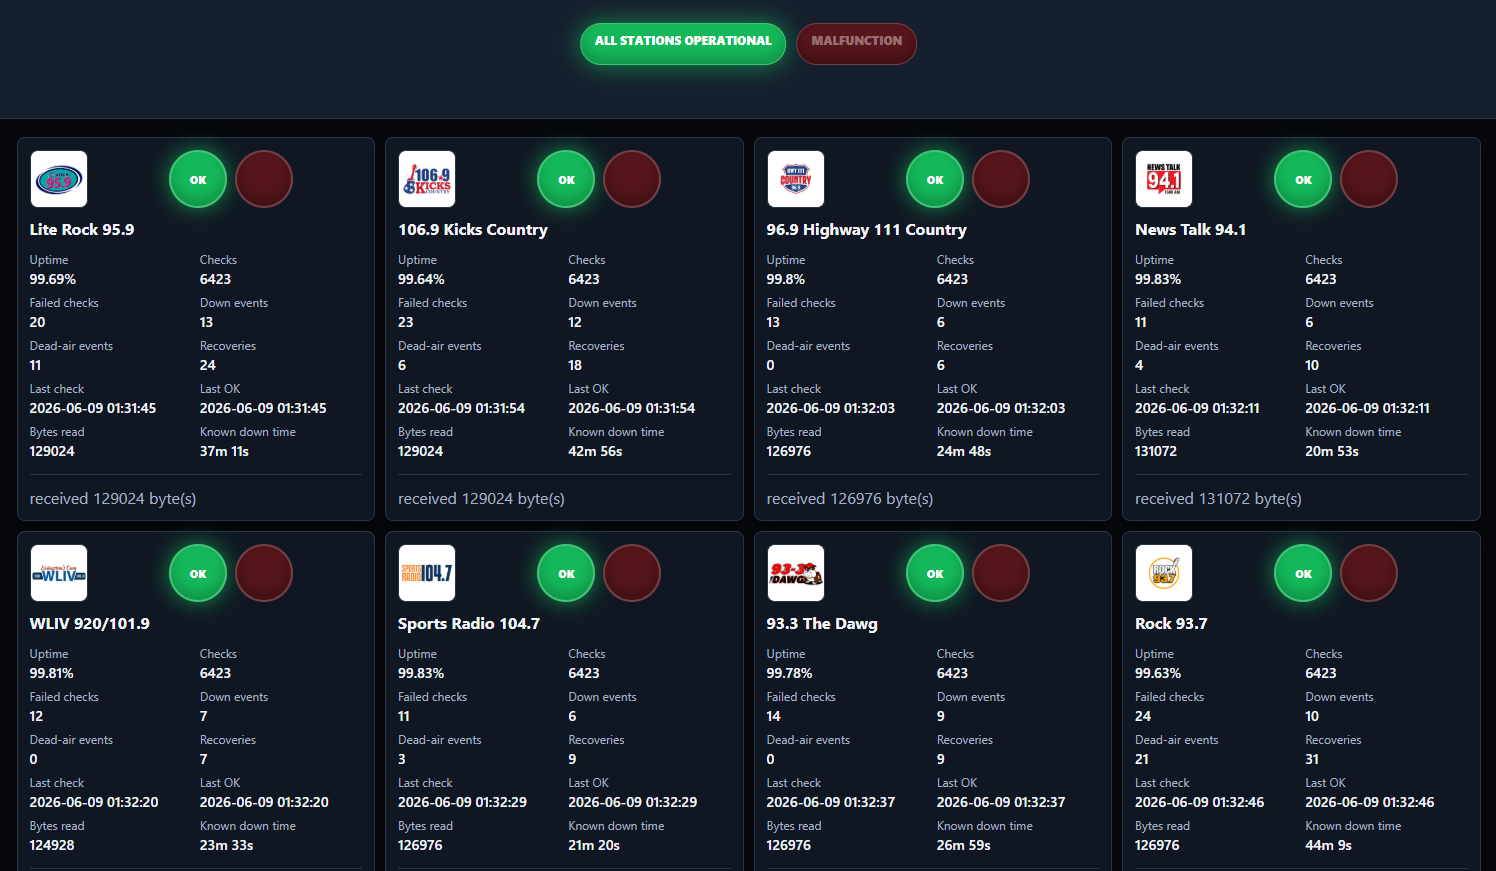Viewport: 1496px width, 871px height.
Task: Click 106.9 Kicks Country 'received 129024 byte(s)' message
Action: click(x=481, y=498)
